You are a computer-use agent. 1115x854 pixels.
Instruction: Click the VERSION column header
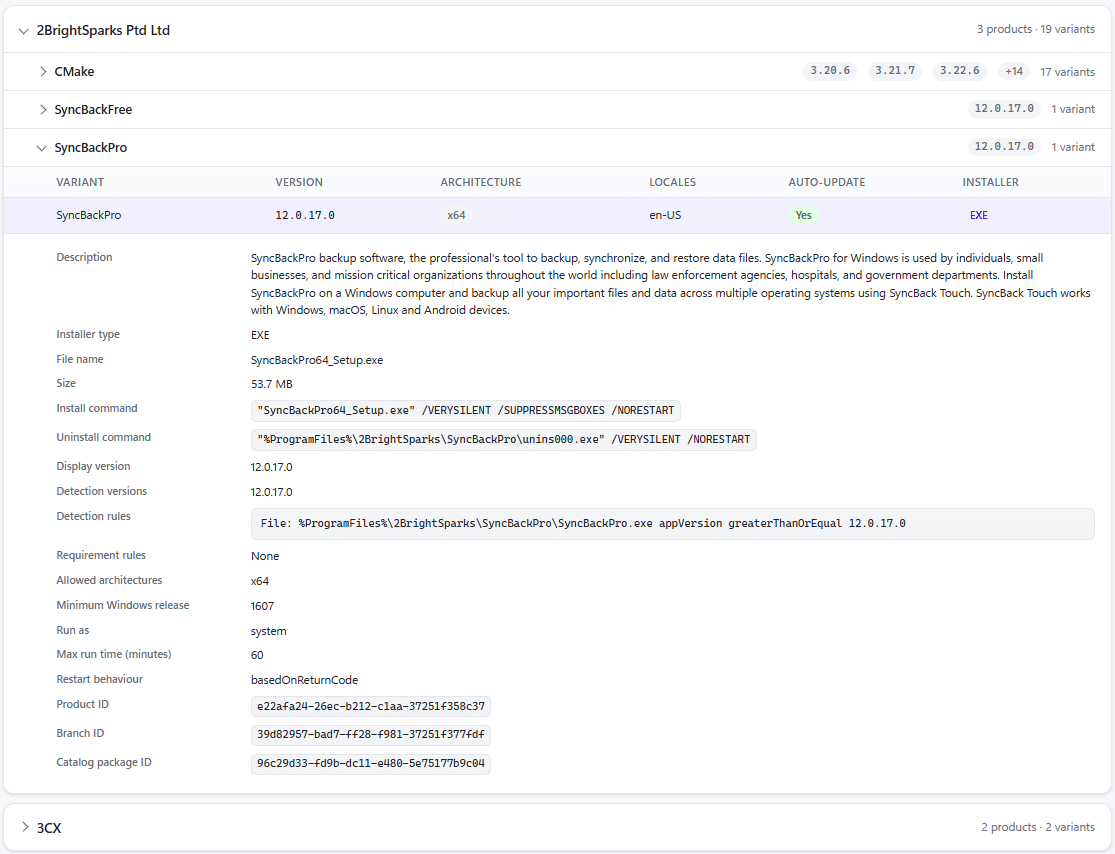299,182
